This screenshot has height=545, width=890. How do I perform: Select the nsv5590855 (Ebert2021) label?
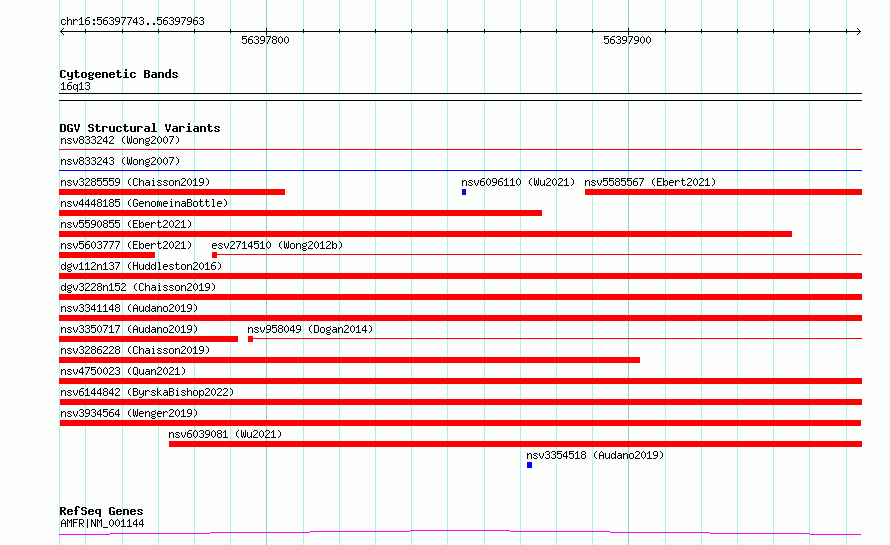pos(126,224)
